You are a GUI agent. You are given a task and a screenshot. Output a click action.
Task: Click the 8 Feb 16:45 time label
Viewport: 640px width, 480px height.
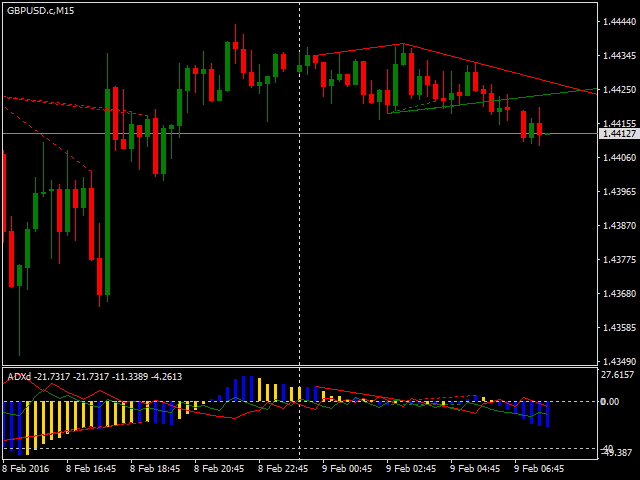(x=91, y=469)
